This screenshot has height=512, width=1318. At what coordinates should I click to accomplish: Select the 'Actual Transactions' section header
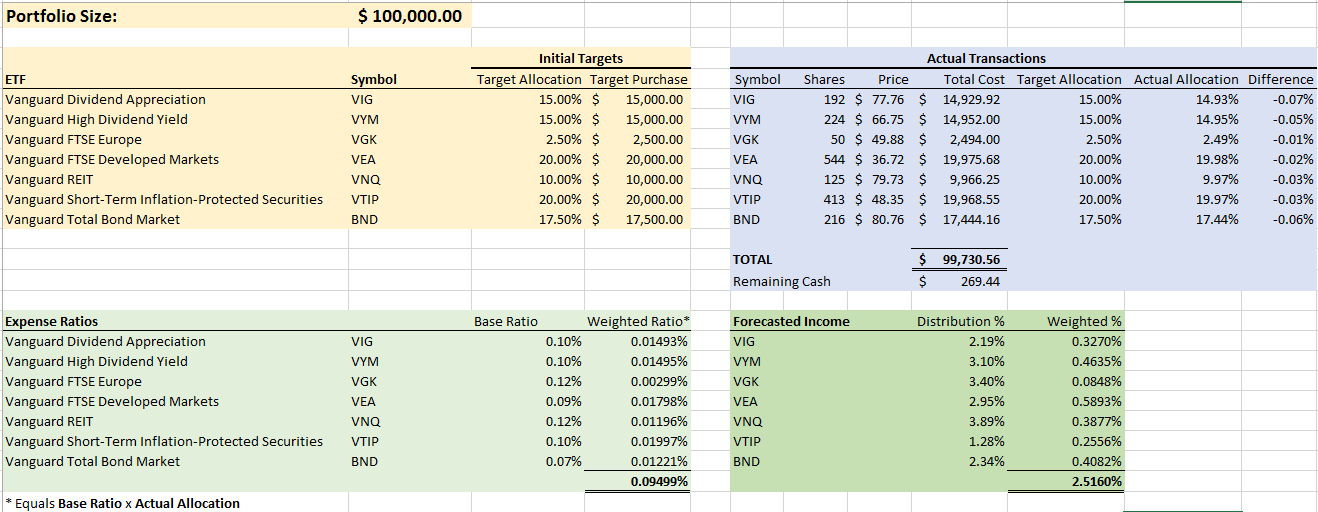tap(986, 59)
